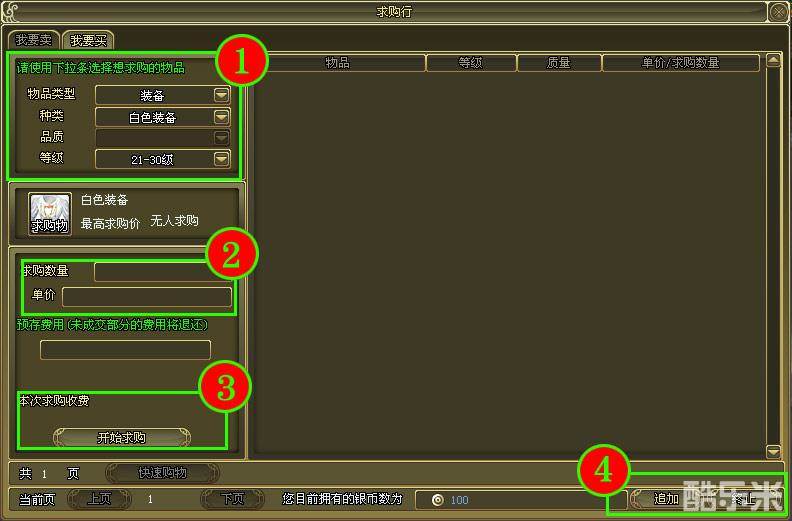This screenshot has height=521, width=792.
Task: Expand the 物品类型 dropdown arrow
Action: tap(221, 95)
